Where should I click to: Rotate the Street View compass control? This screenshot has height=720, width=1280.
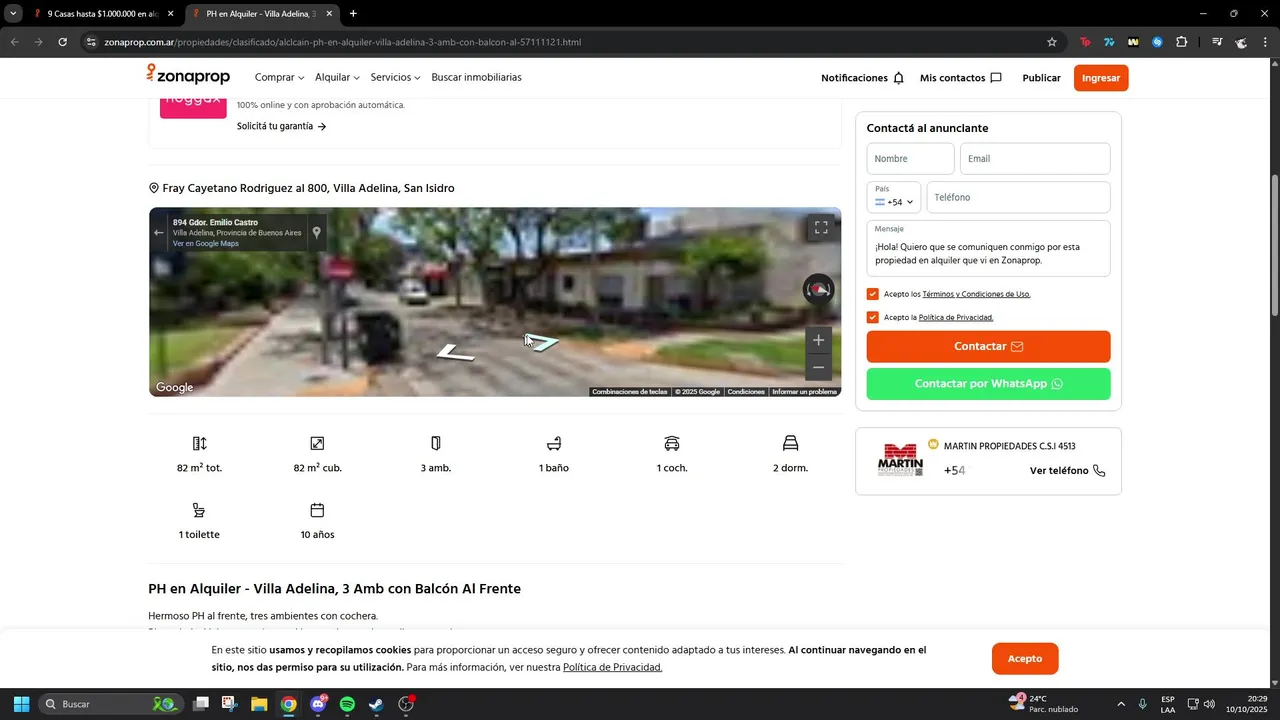click(x=819, y=290)
